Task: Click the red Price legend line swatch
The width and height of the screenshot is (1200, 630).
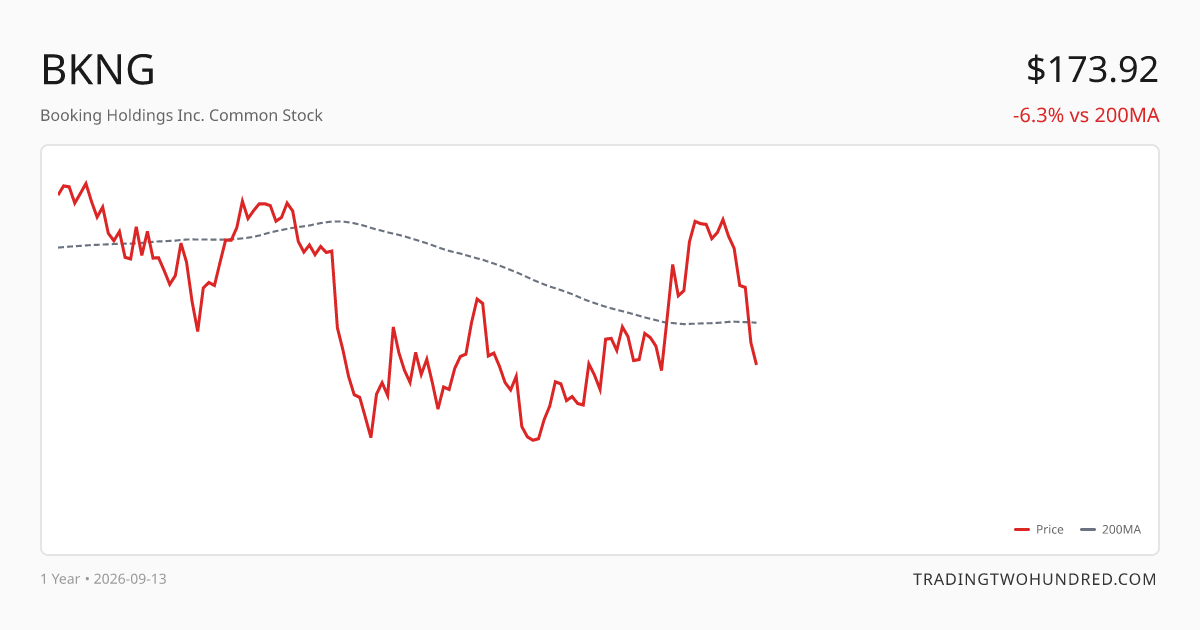Action: [1022, 530]
